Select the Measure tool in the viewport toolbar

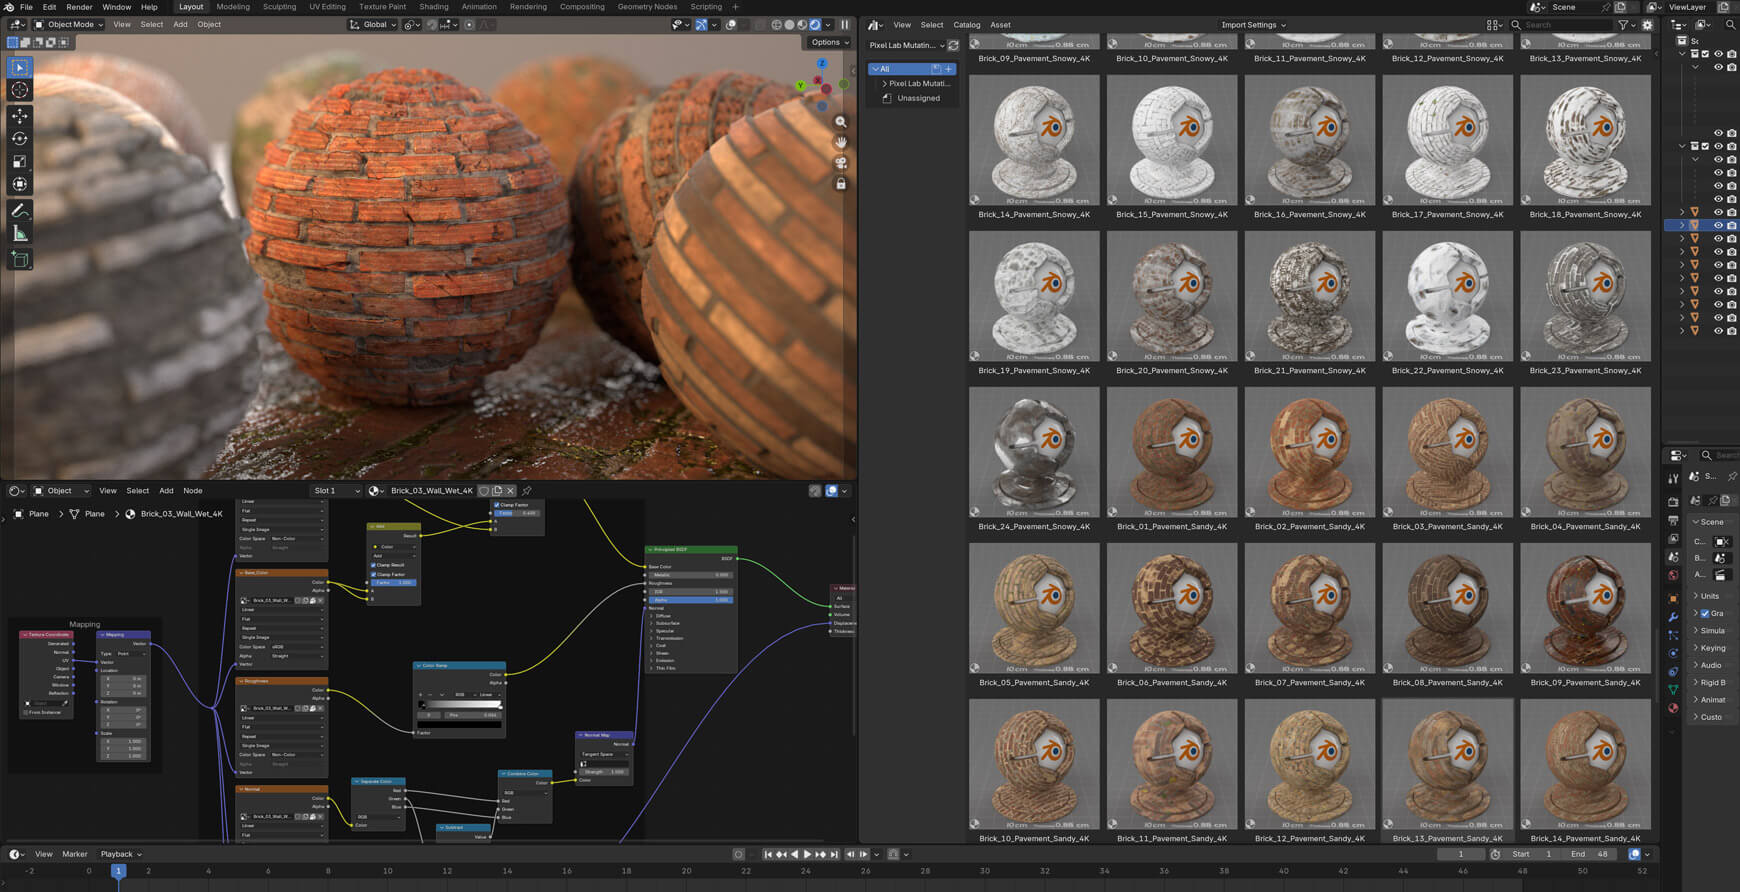tap(19, 234)
